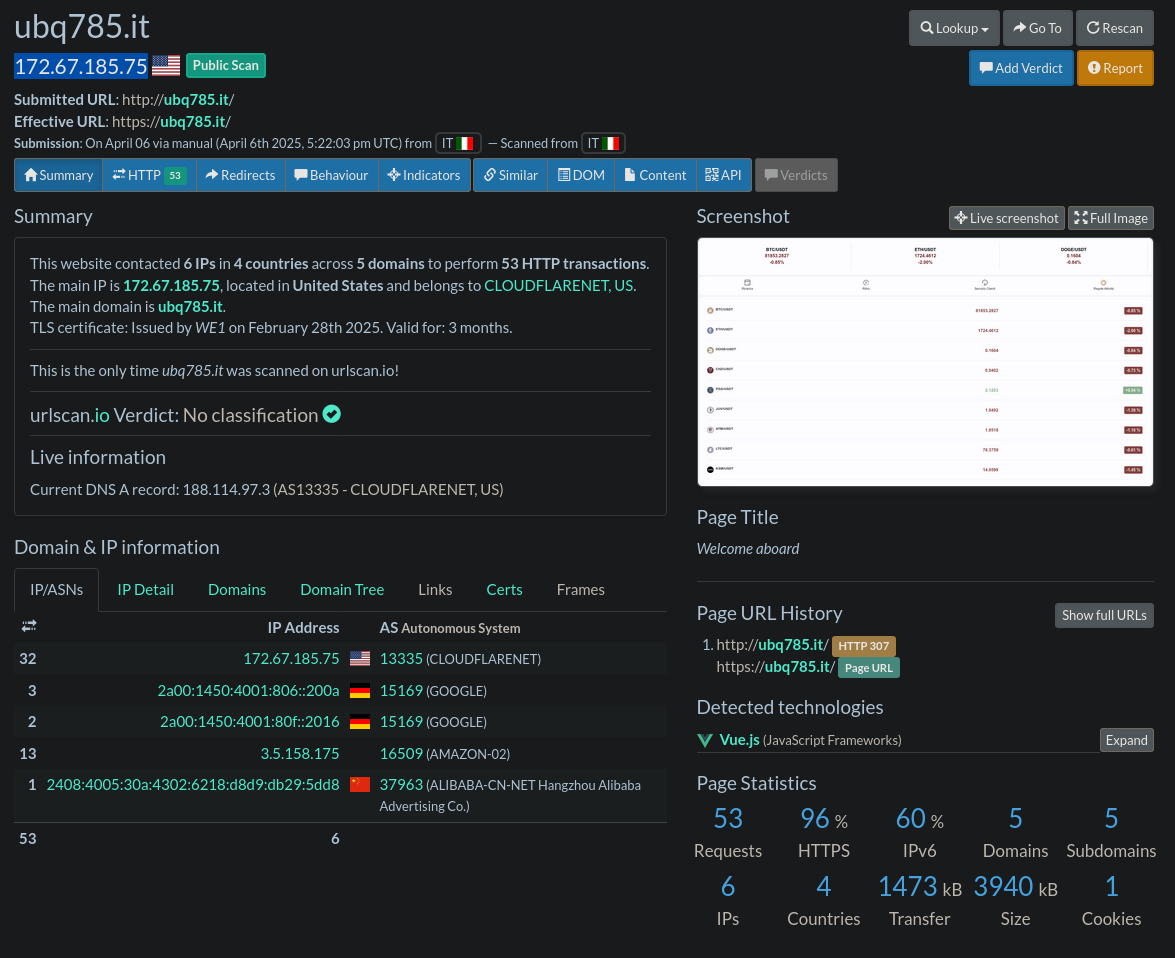Open the CLOUDFLARENET, US link in summary
Viewport: 1175px width, 958px height.
(558, 285)
